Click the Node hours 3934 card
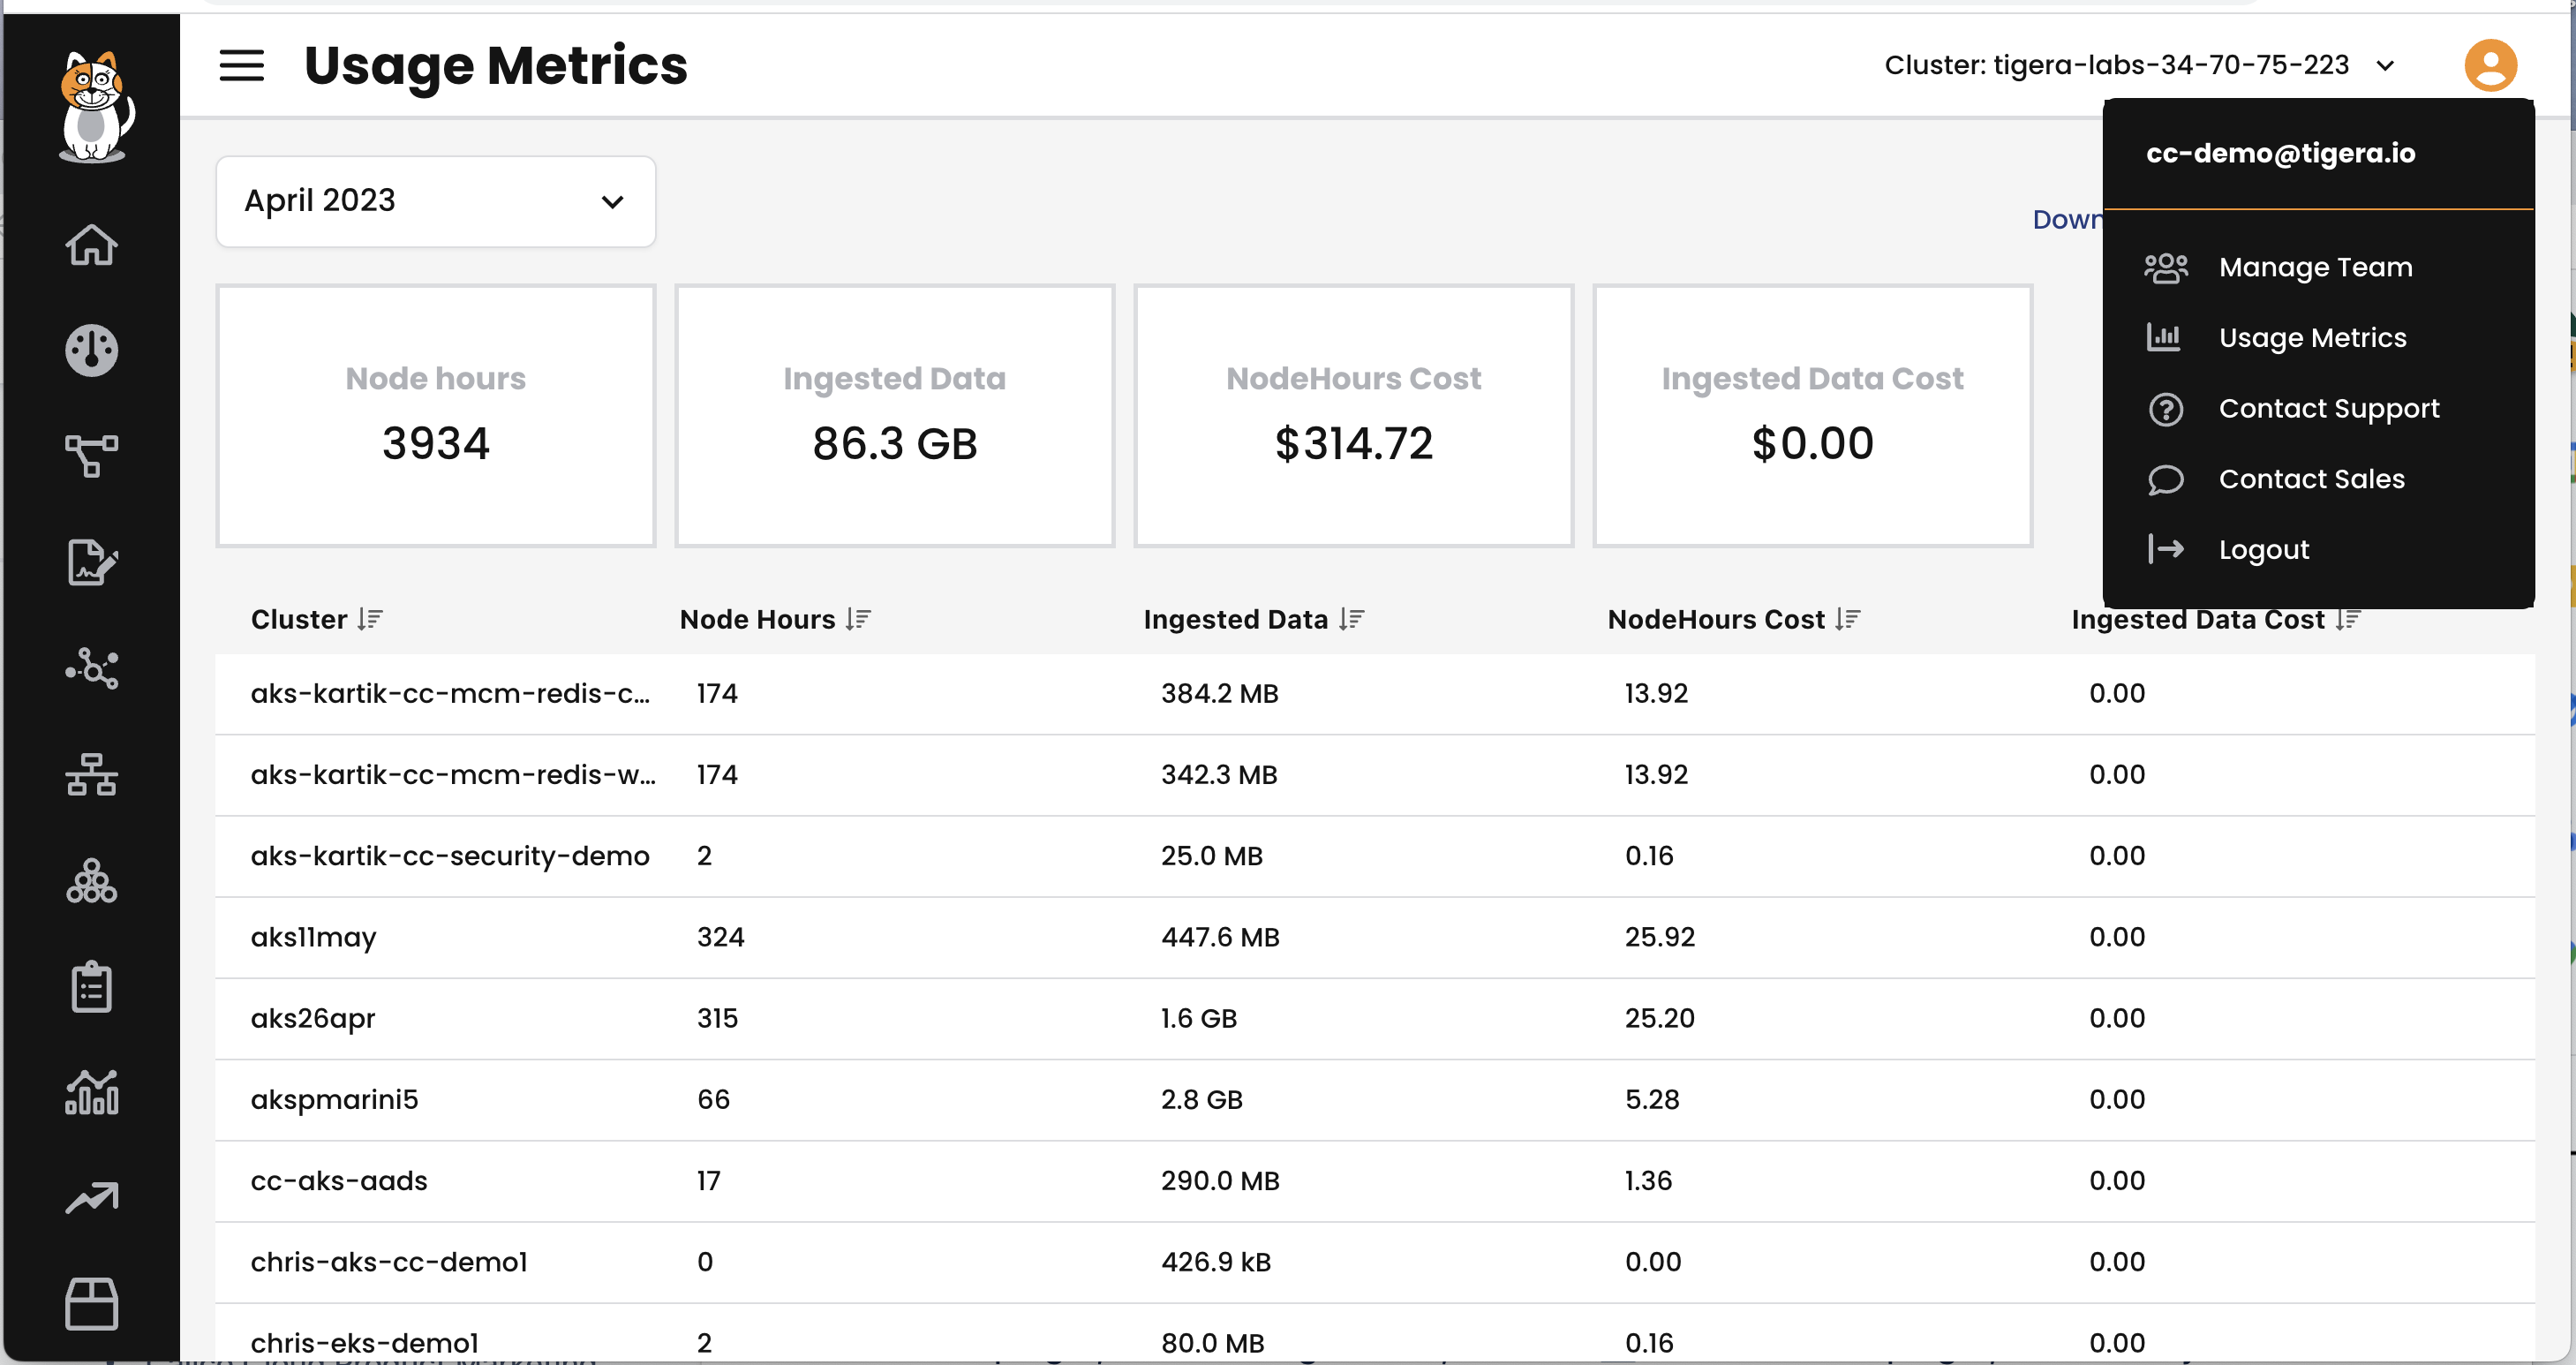 (x=436, y=416)
